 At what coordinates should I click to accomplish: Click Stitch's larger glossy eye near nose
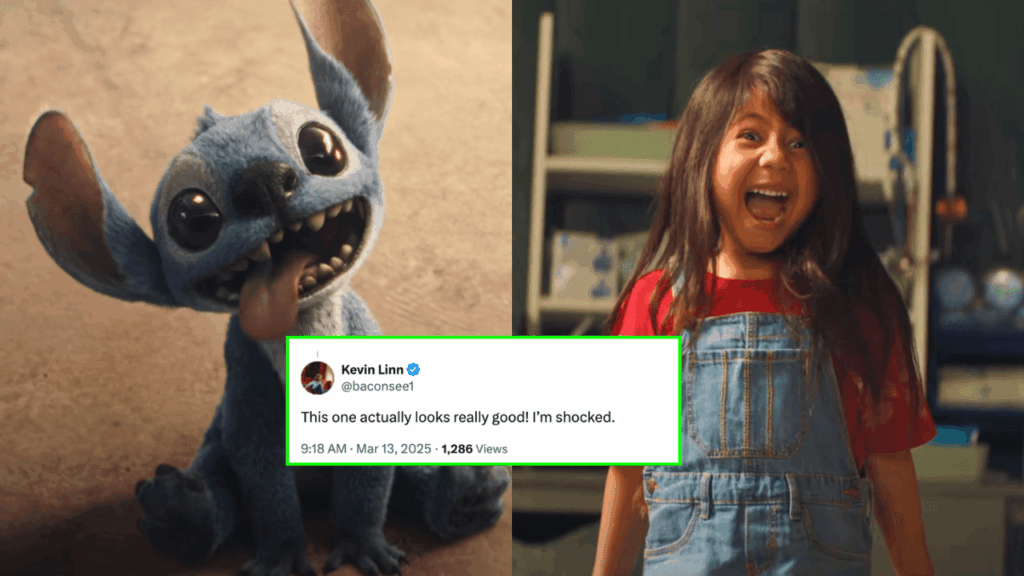point(194,219)
